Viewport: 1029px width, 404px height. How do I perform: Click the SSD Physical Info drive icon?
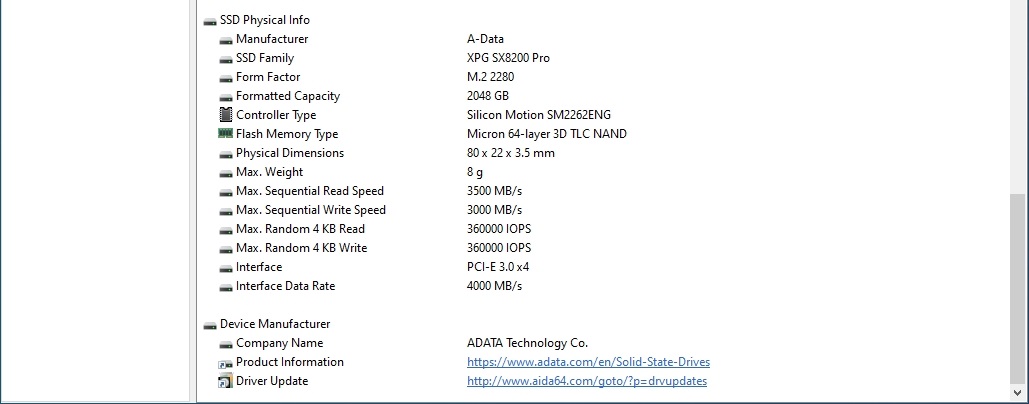(210, 21)
